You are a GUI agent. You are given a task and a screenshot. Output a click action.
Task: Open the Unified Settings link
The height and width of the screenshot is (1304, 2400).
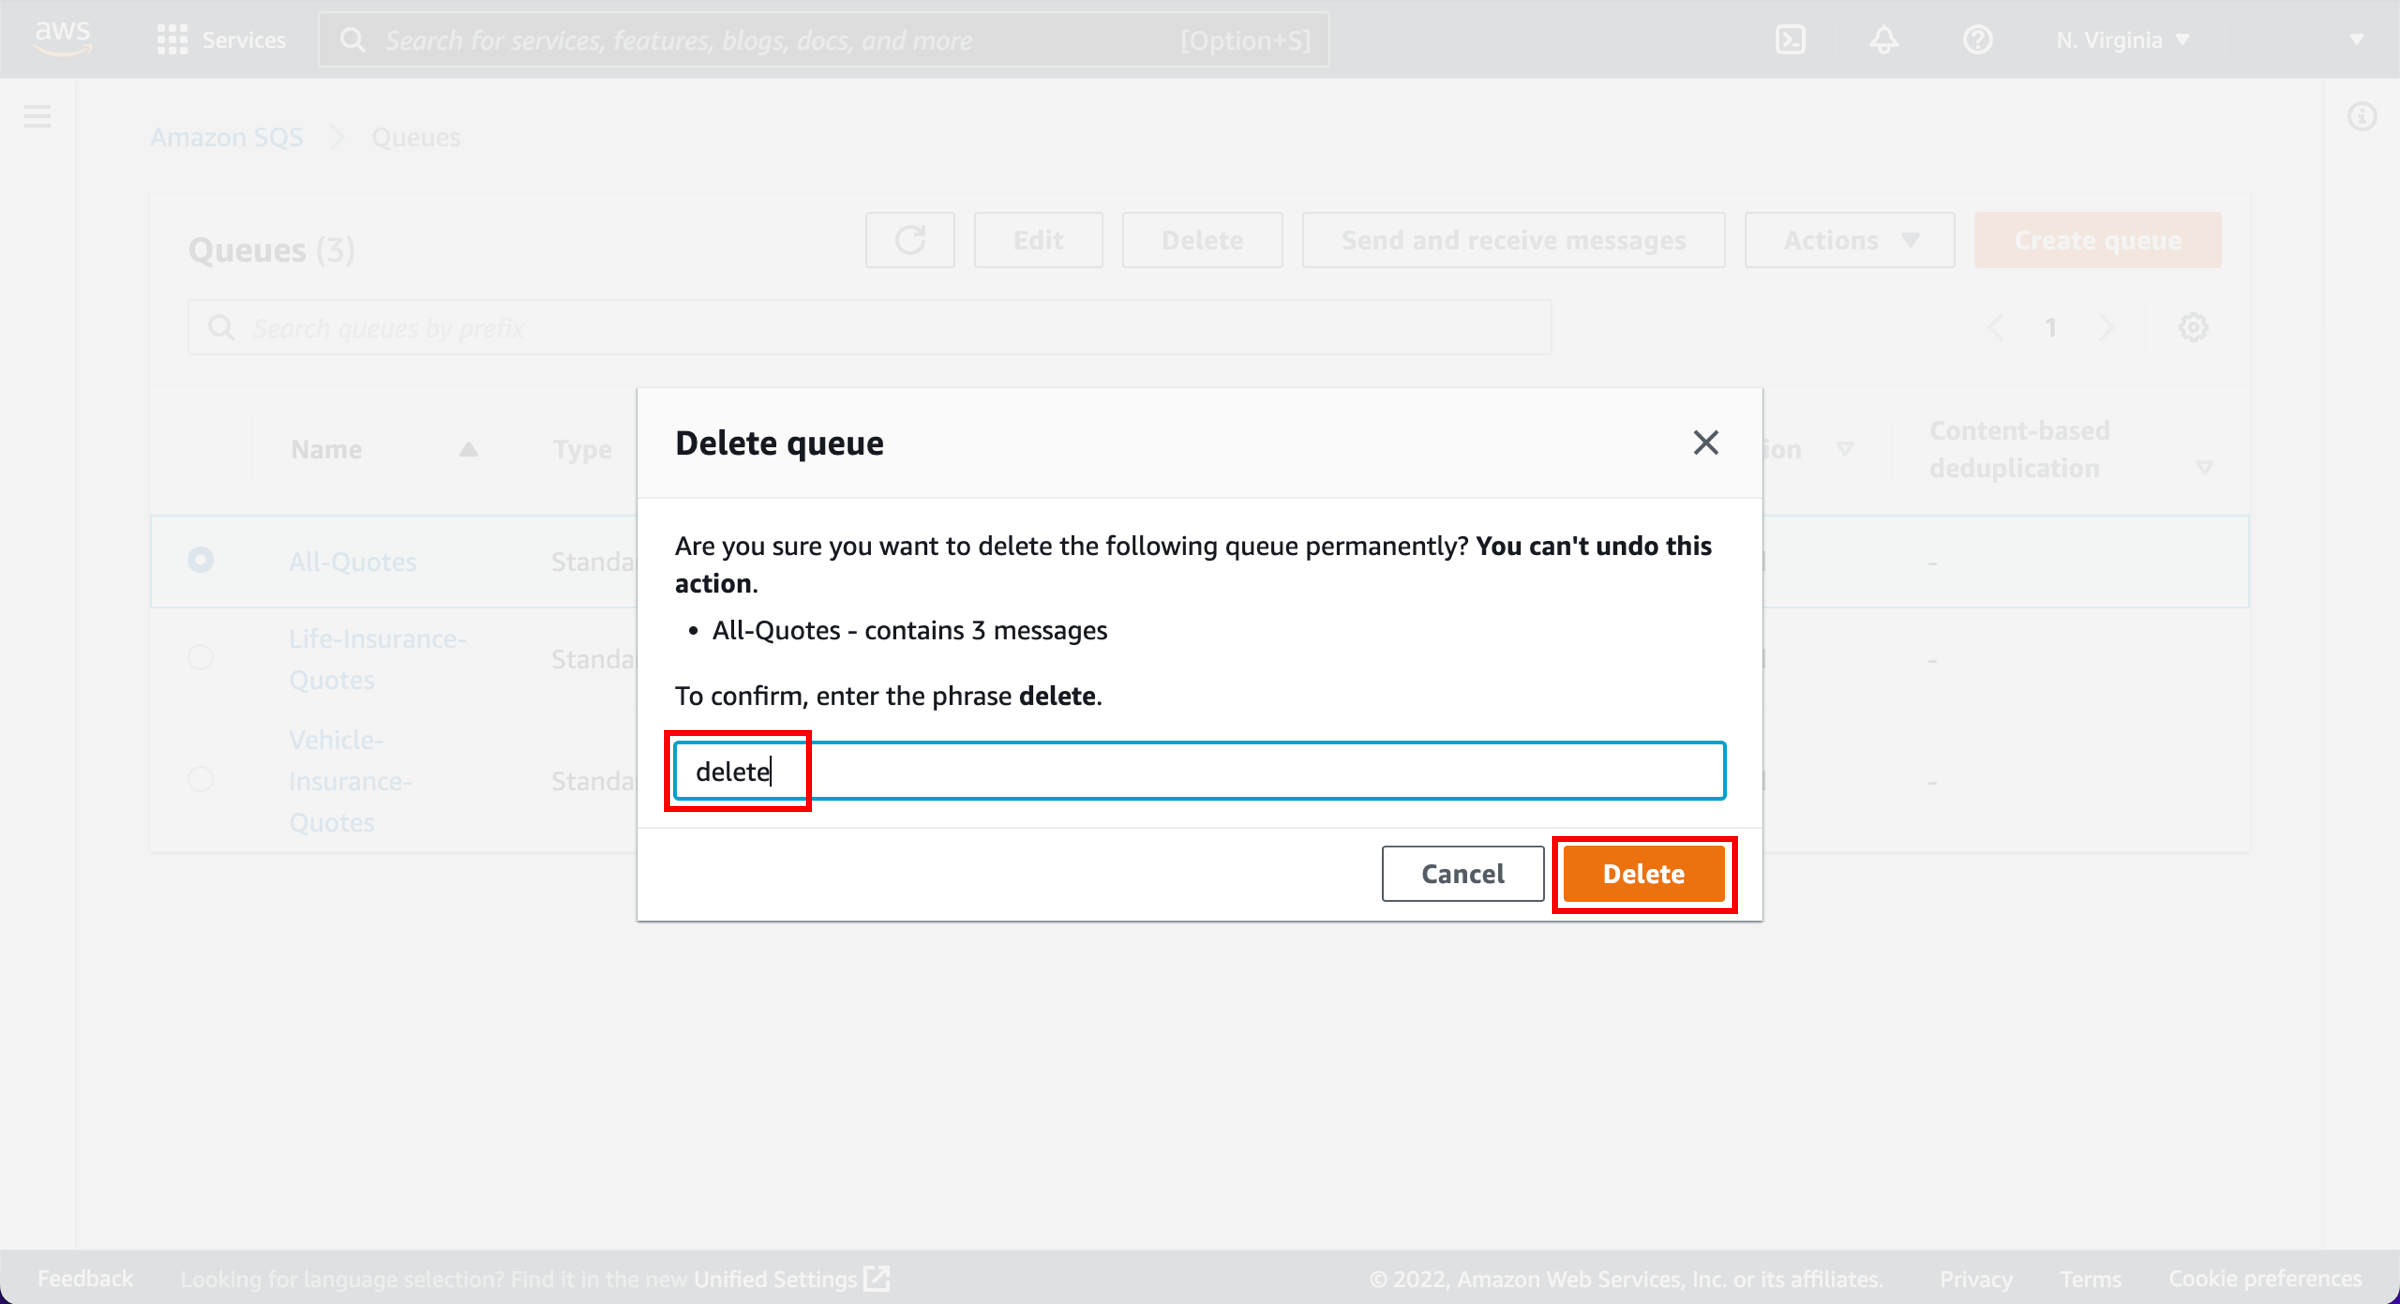791,1278
